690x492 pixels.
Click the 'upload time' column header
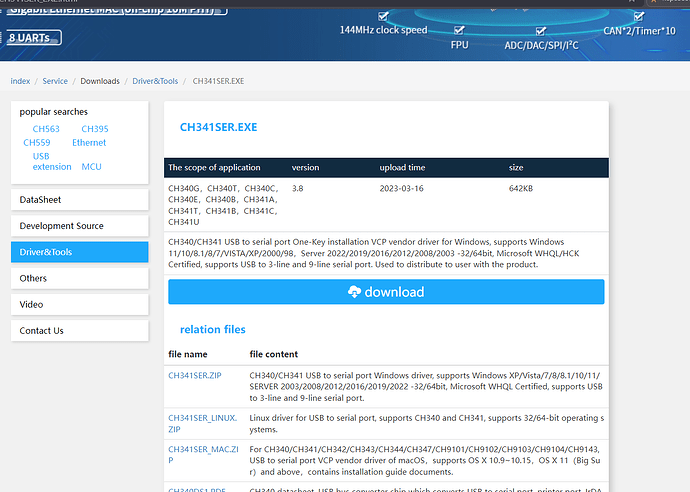pyautogui.click(x=402, y=168)
